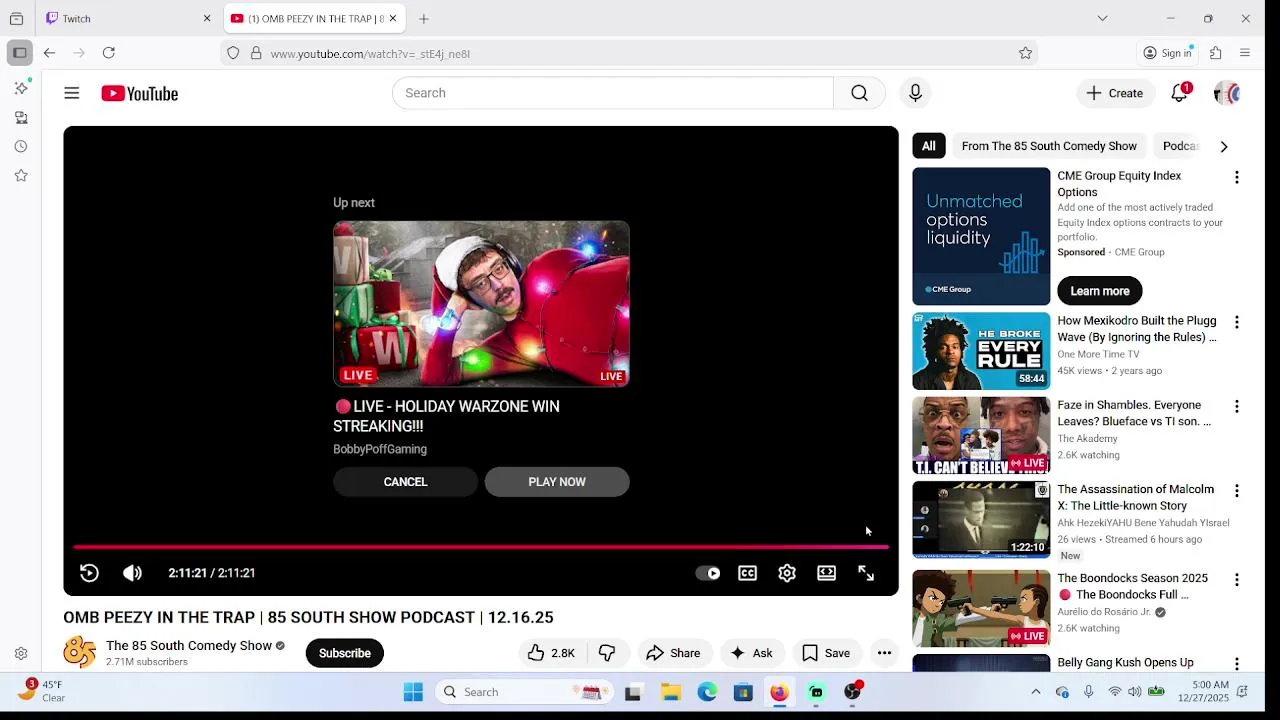Open the He Broke Every Rule thumbnail
The image size is (1280, 720).
coord(981,351)
